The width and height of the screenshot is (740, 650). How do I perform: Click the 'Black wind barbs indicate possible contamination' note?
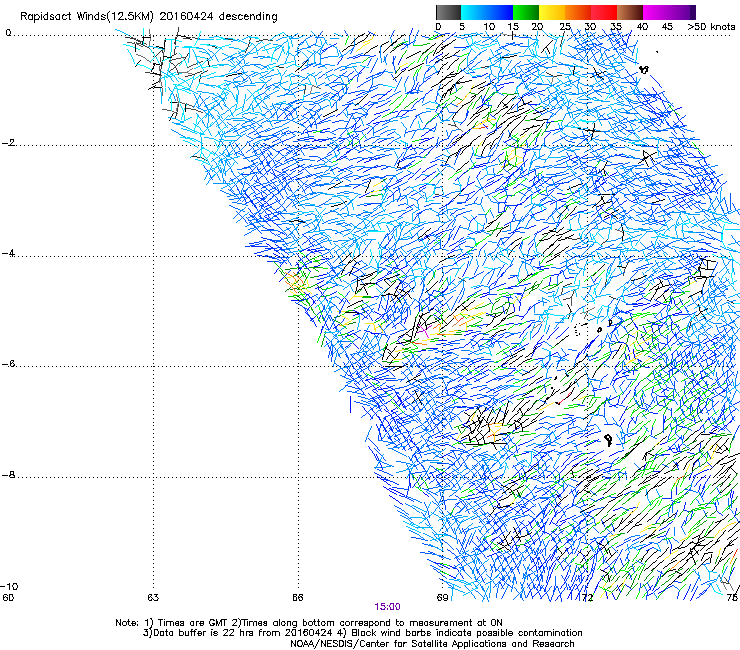pos(467,633)
